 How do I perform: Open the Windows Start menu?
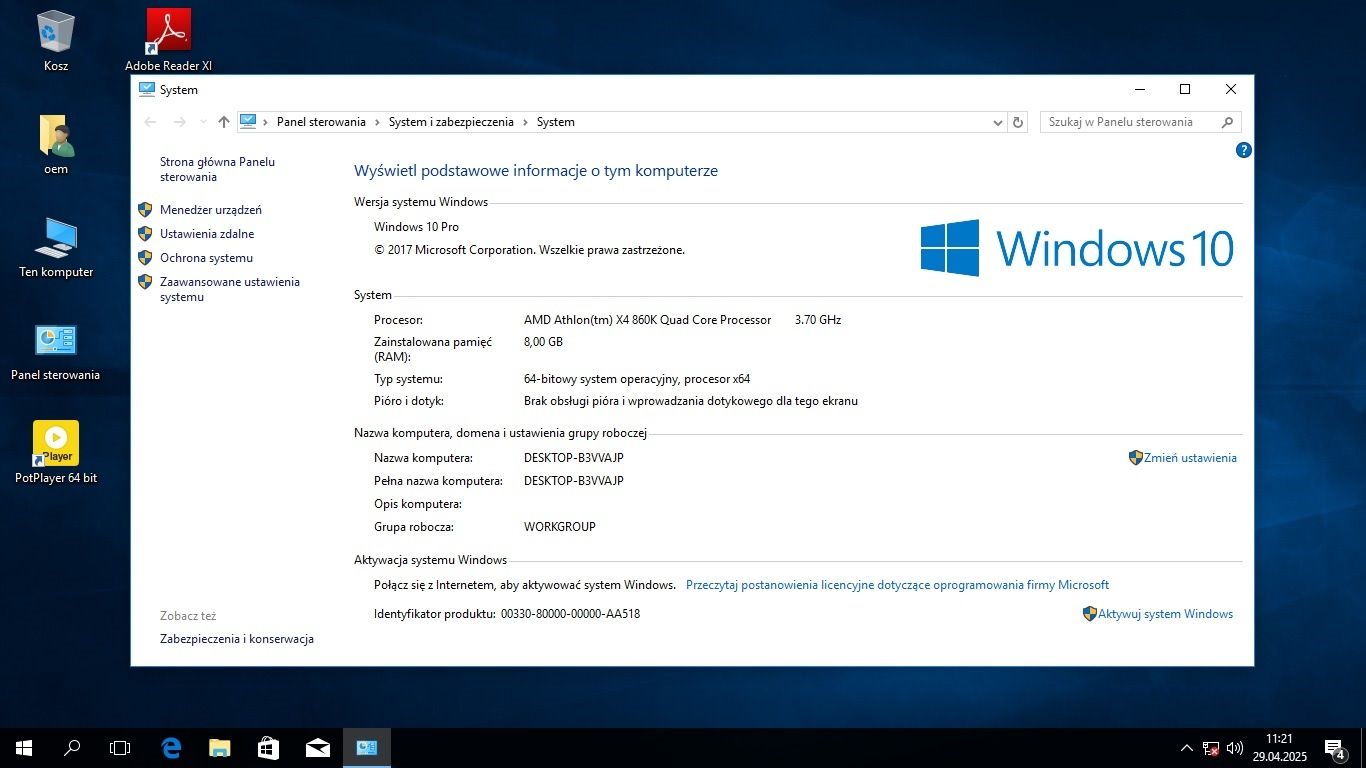(24, 747)
